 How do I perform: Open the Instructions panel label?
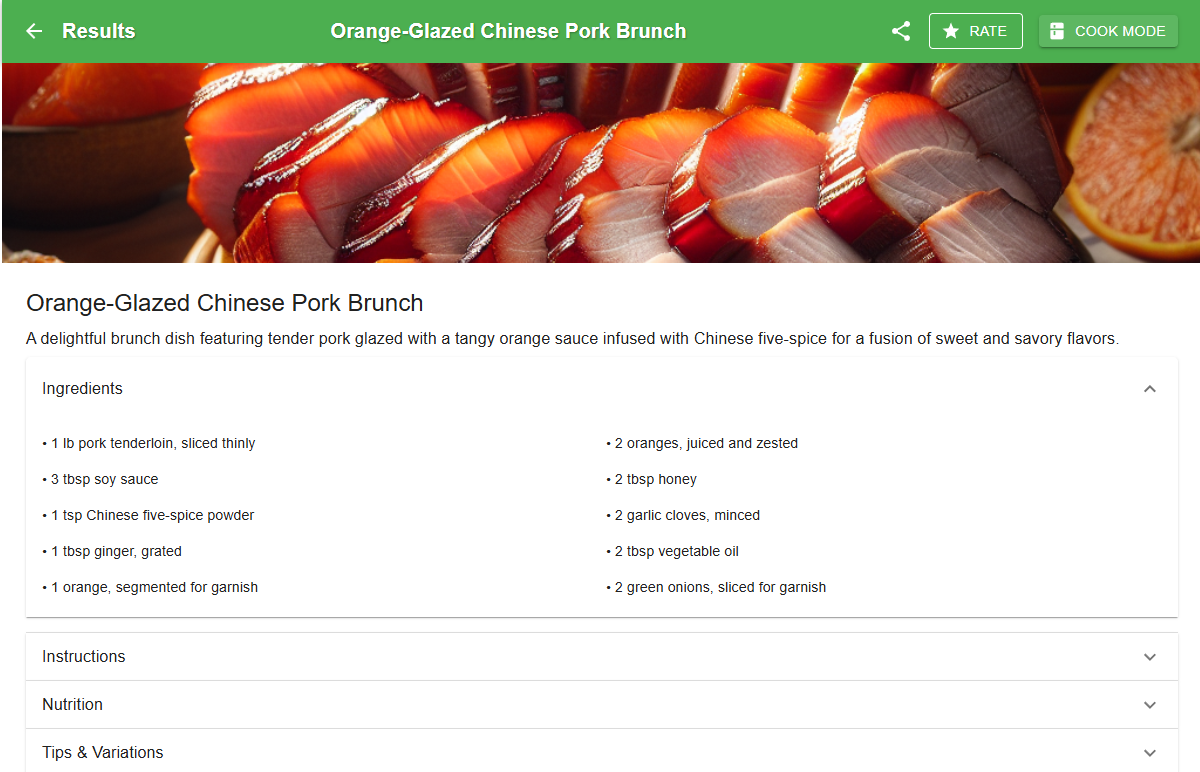pyautogui.click(x=84, y=657)
